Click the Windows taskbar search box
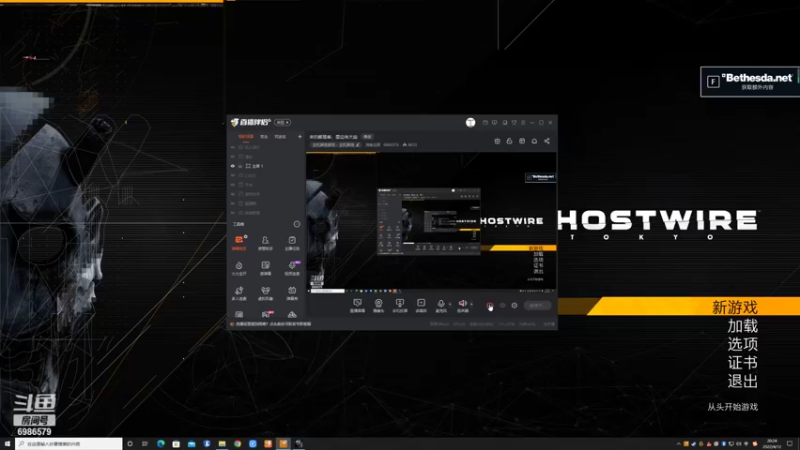 pyautogui.click(x=69, y=444)
